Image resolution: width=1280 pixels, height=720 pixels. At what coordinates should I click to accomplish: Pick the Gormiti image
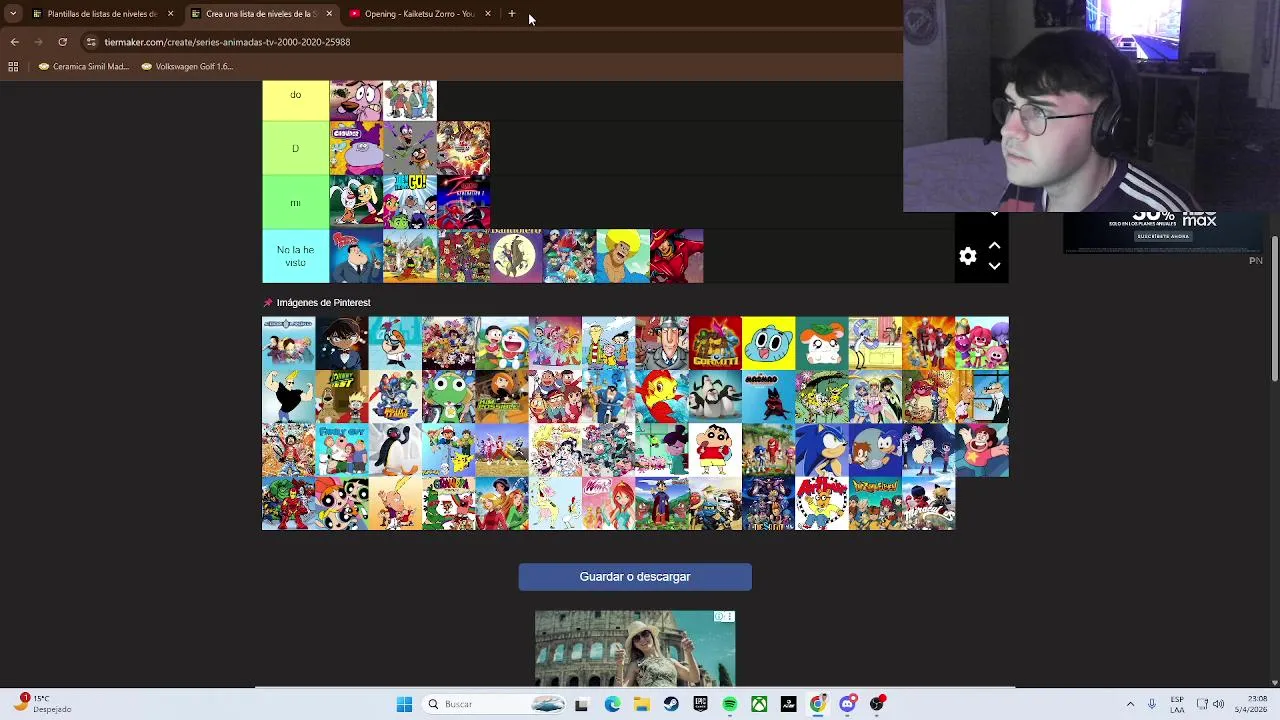(x=715, y=343)
